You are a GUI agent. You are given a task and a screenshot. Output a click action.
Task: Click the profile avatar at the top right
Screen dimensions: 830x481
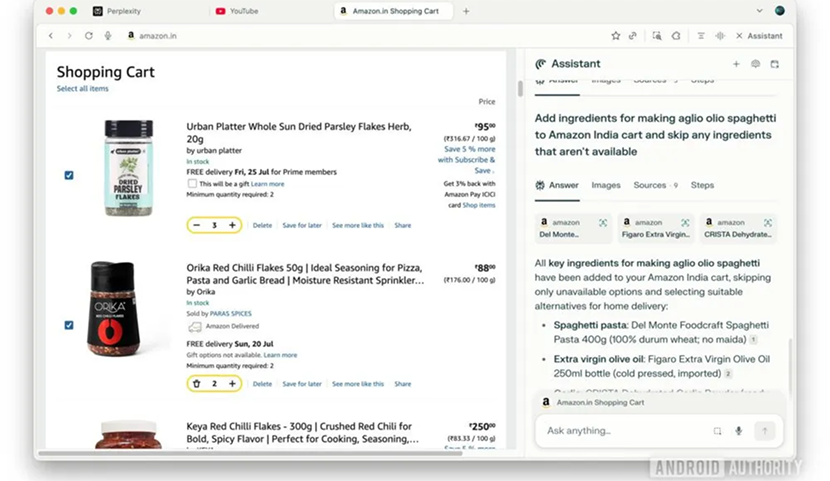pos(780,11)
